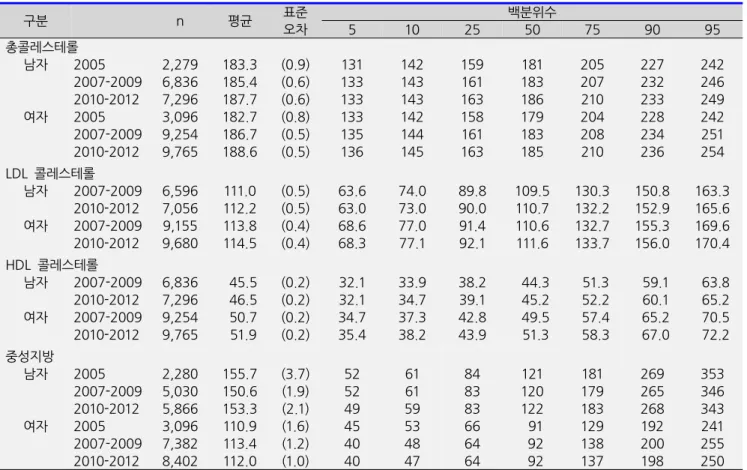
Task: Click the mean value 113.8
Action: click(240, 226)
